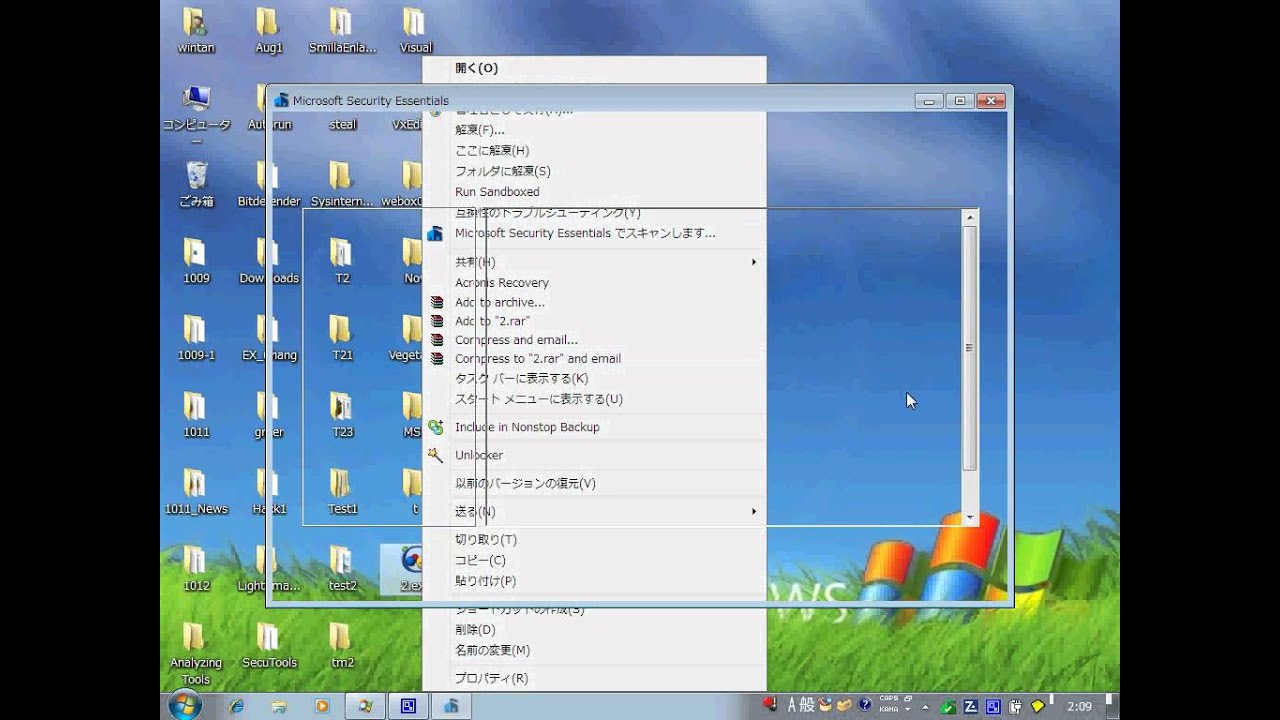Toggle IME input mode 'A' indicator

coord(793,705)
